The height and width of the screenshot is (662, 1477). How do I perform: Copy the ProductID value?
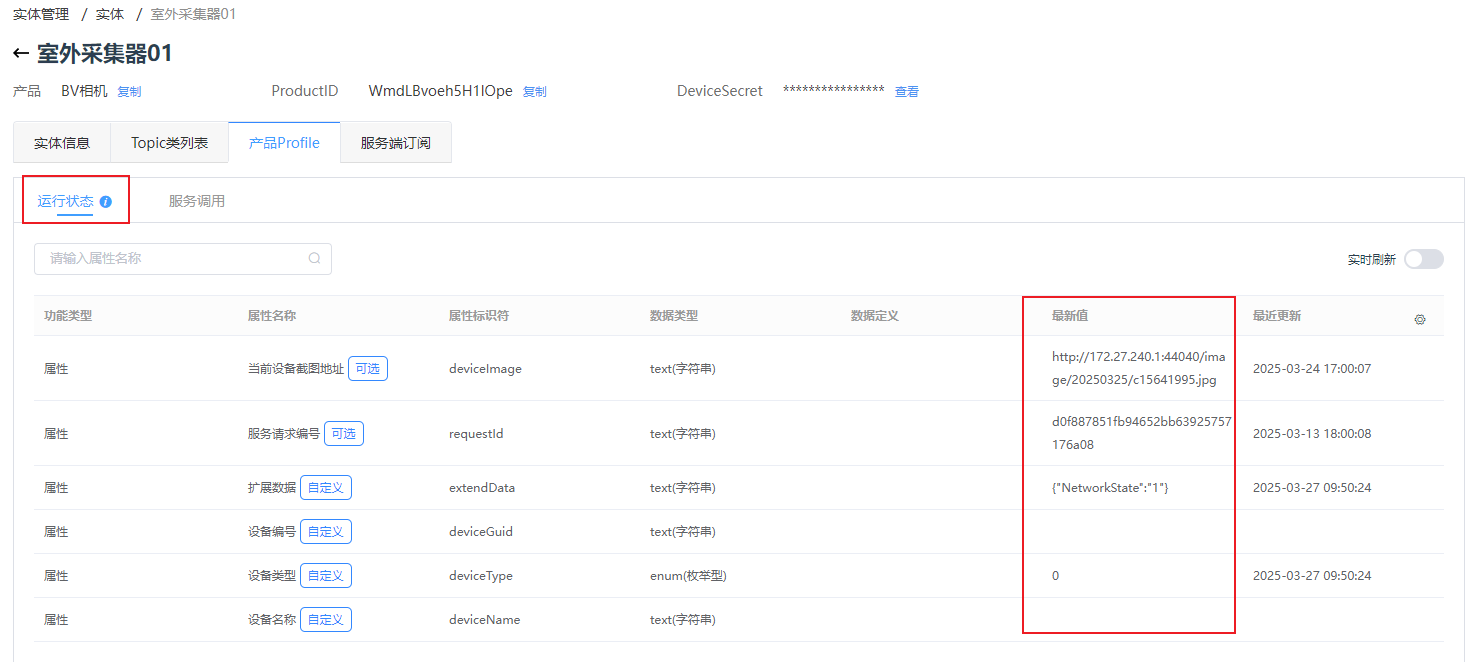535,92
